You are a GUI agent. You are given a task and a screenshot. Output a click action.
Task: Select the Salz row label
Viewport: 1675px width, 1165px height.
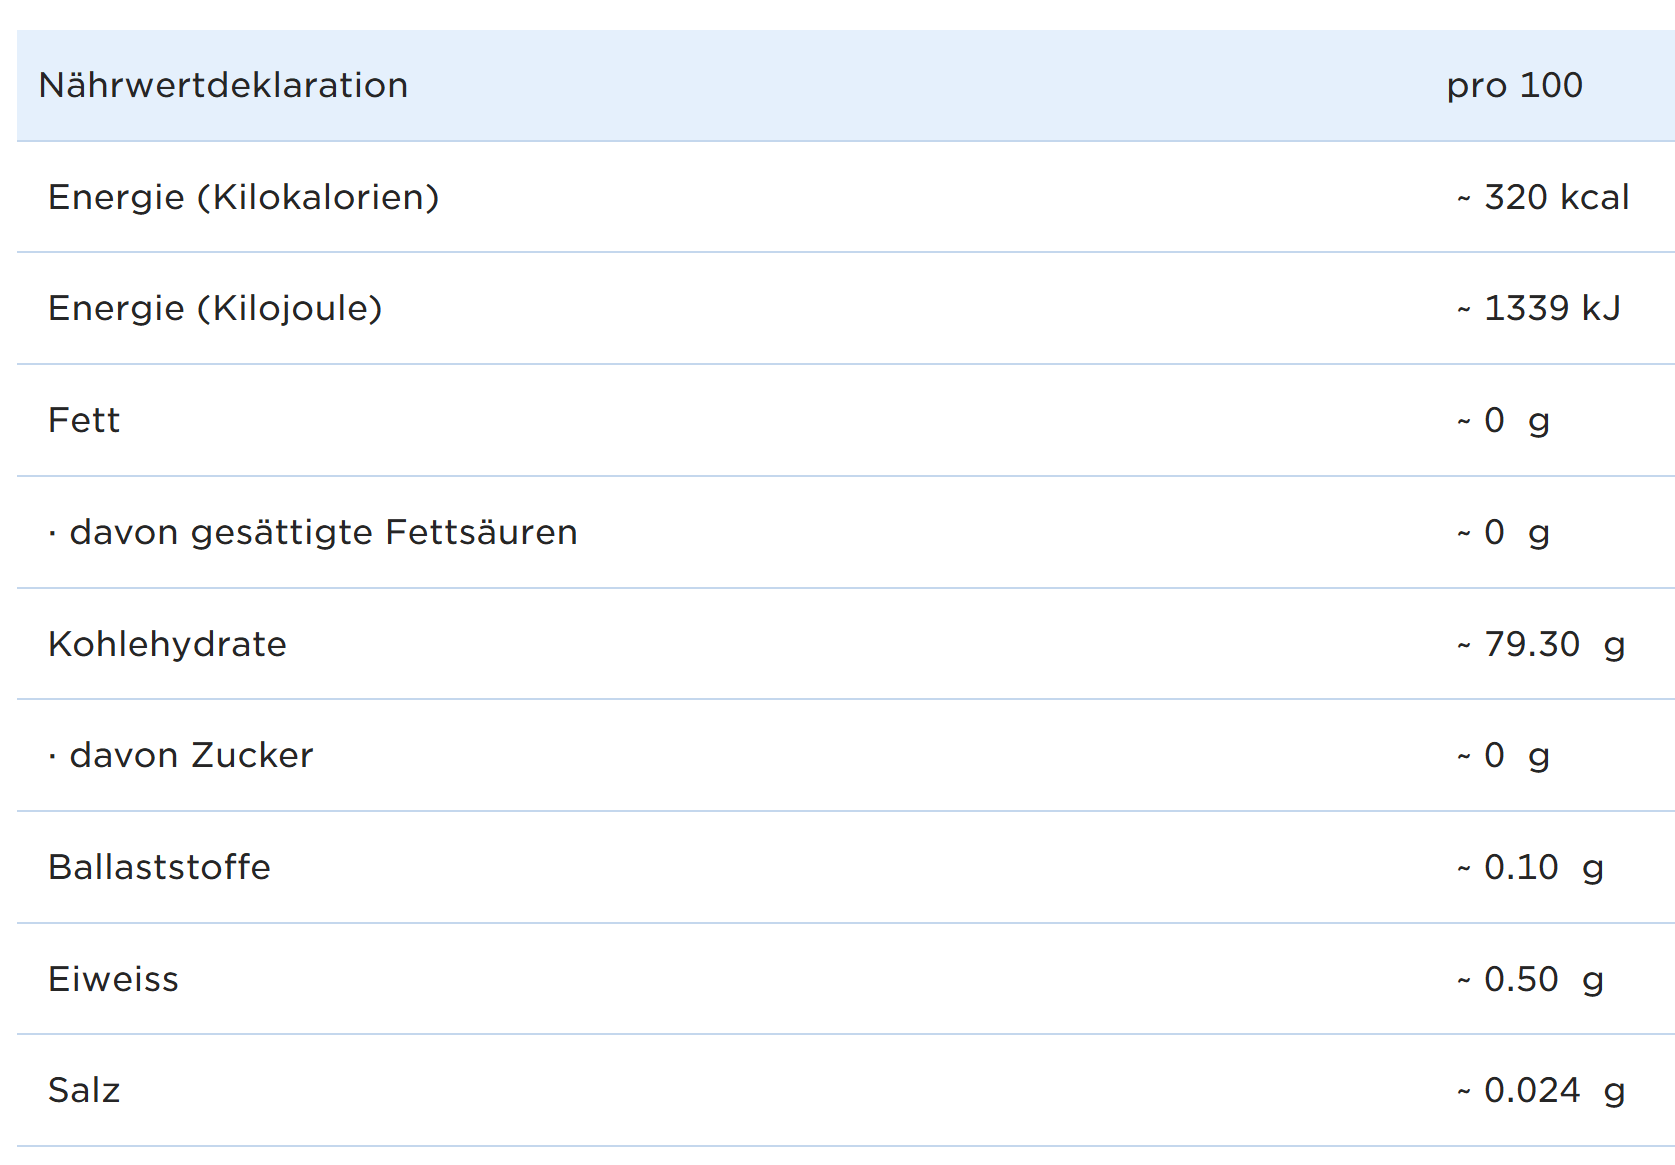[x=84, y=1091]
